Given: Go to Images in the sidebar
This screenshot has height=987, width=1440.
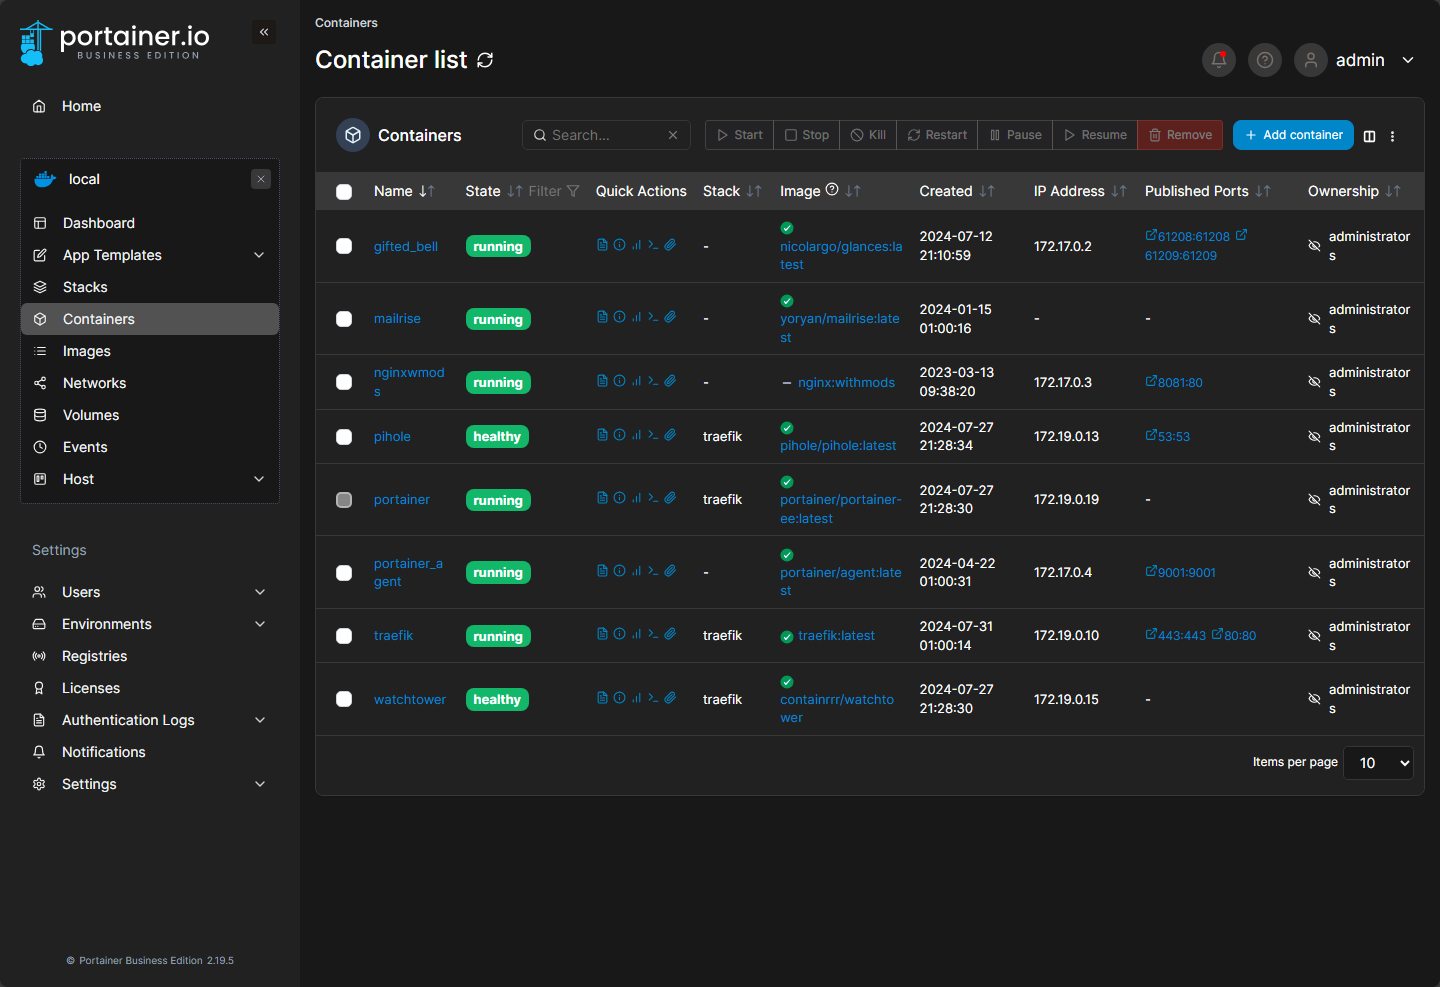Looking at the screenshot, I should point(87,351).
